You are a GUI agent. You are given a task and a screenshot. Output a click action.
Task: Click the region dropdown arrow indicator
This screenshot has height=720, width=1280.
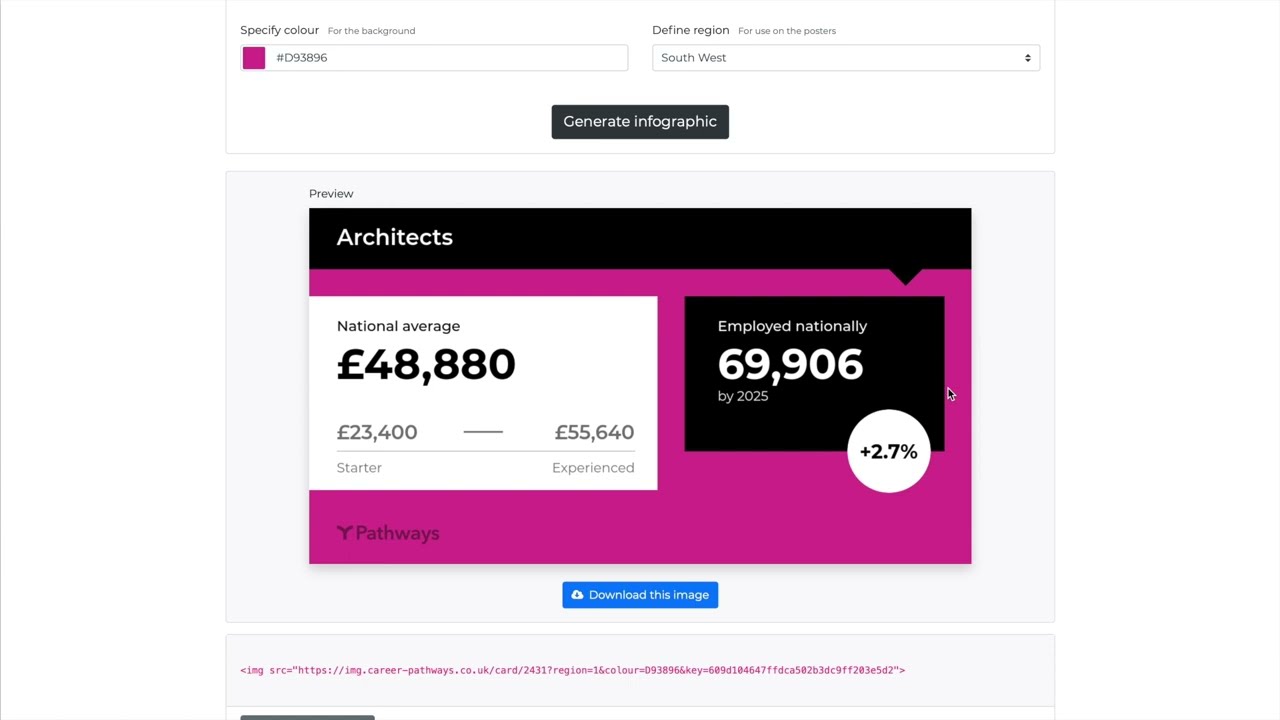tap(1027, 58)
